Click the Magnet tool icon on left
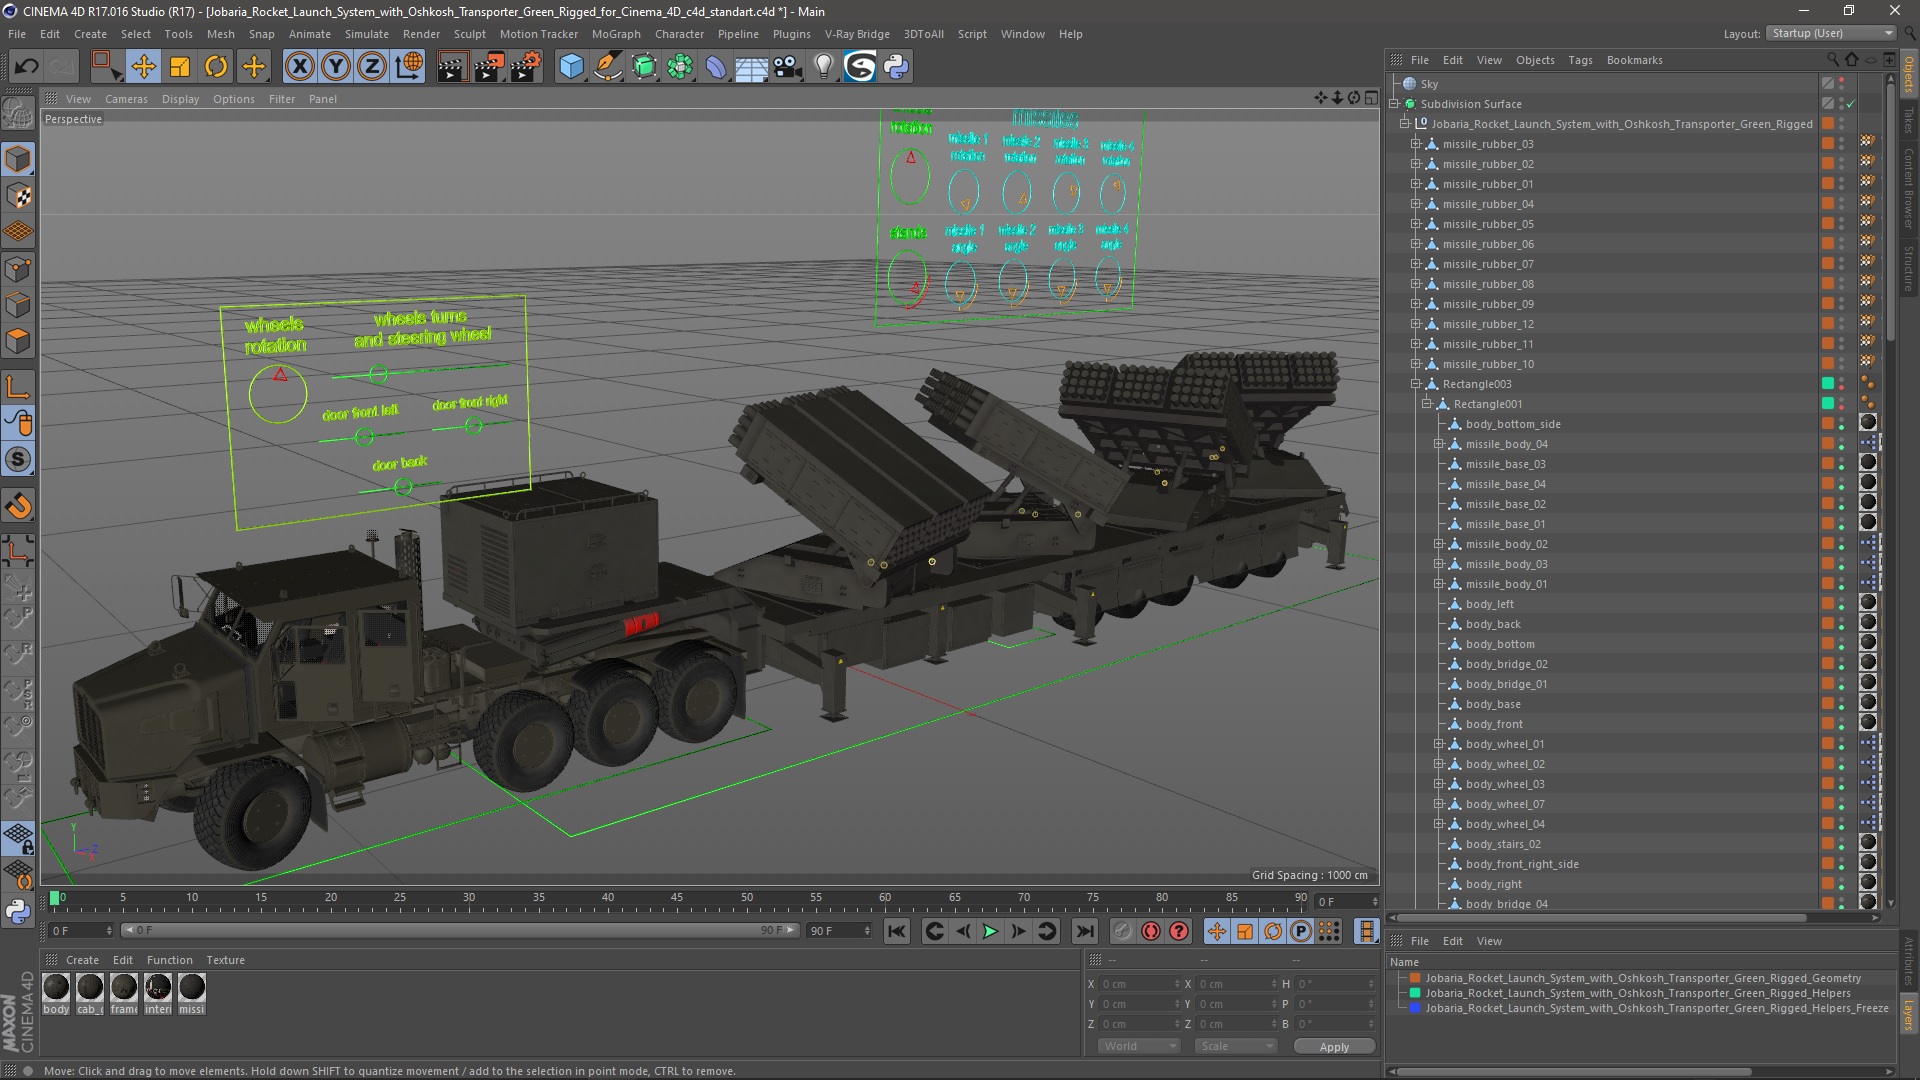The height and width of the screenshot is (1080, 1920). 18,505
